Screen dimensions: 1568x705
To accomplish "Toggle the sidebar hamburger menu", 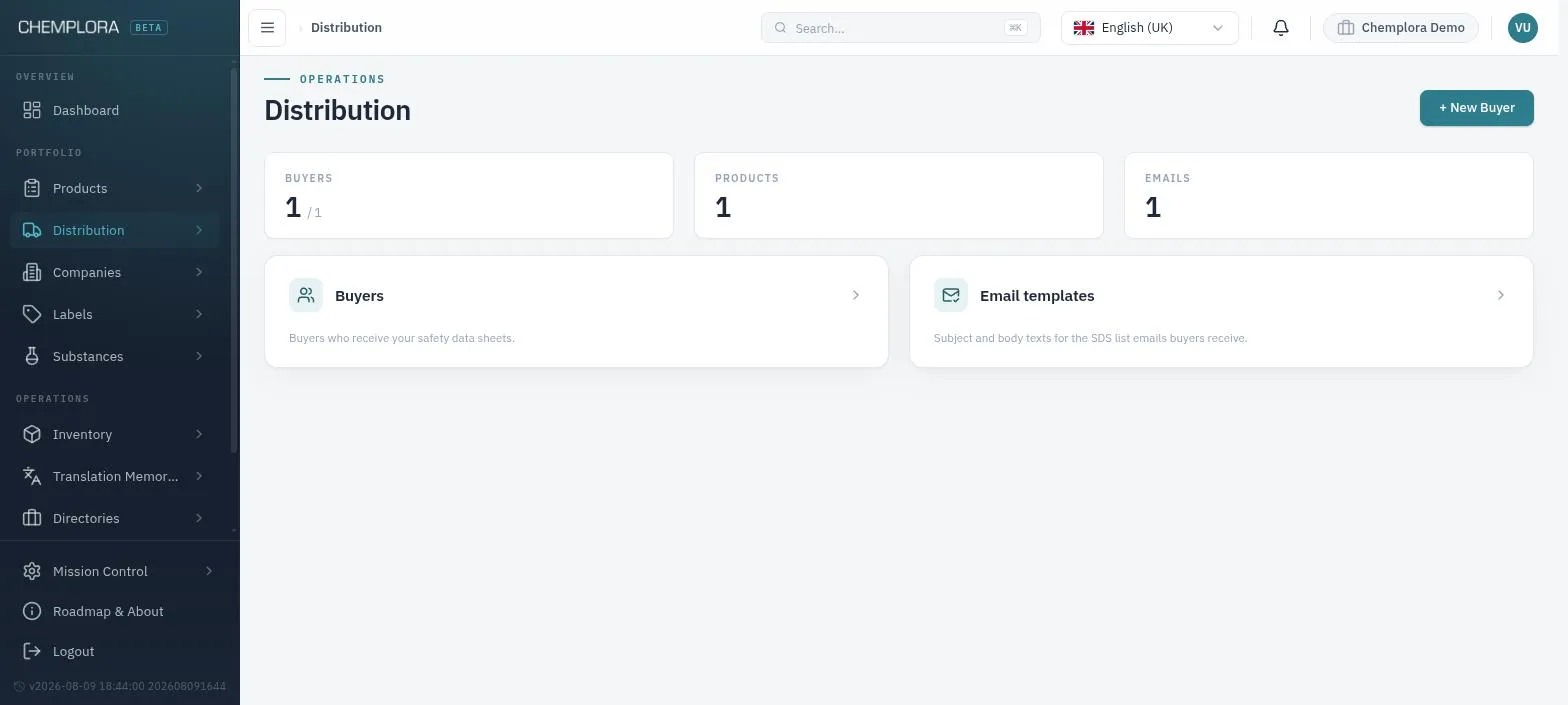I will [267, 27].
